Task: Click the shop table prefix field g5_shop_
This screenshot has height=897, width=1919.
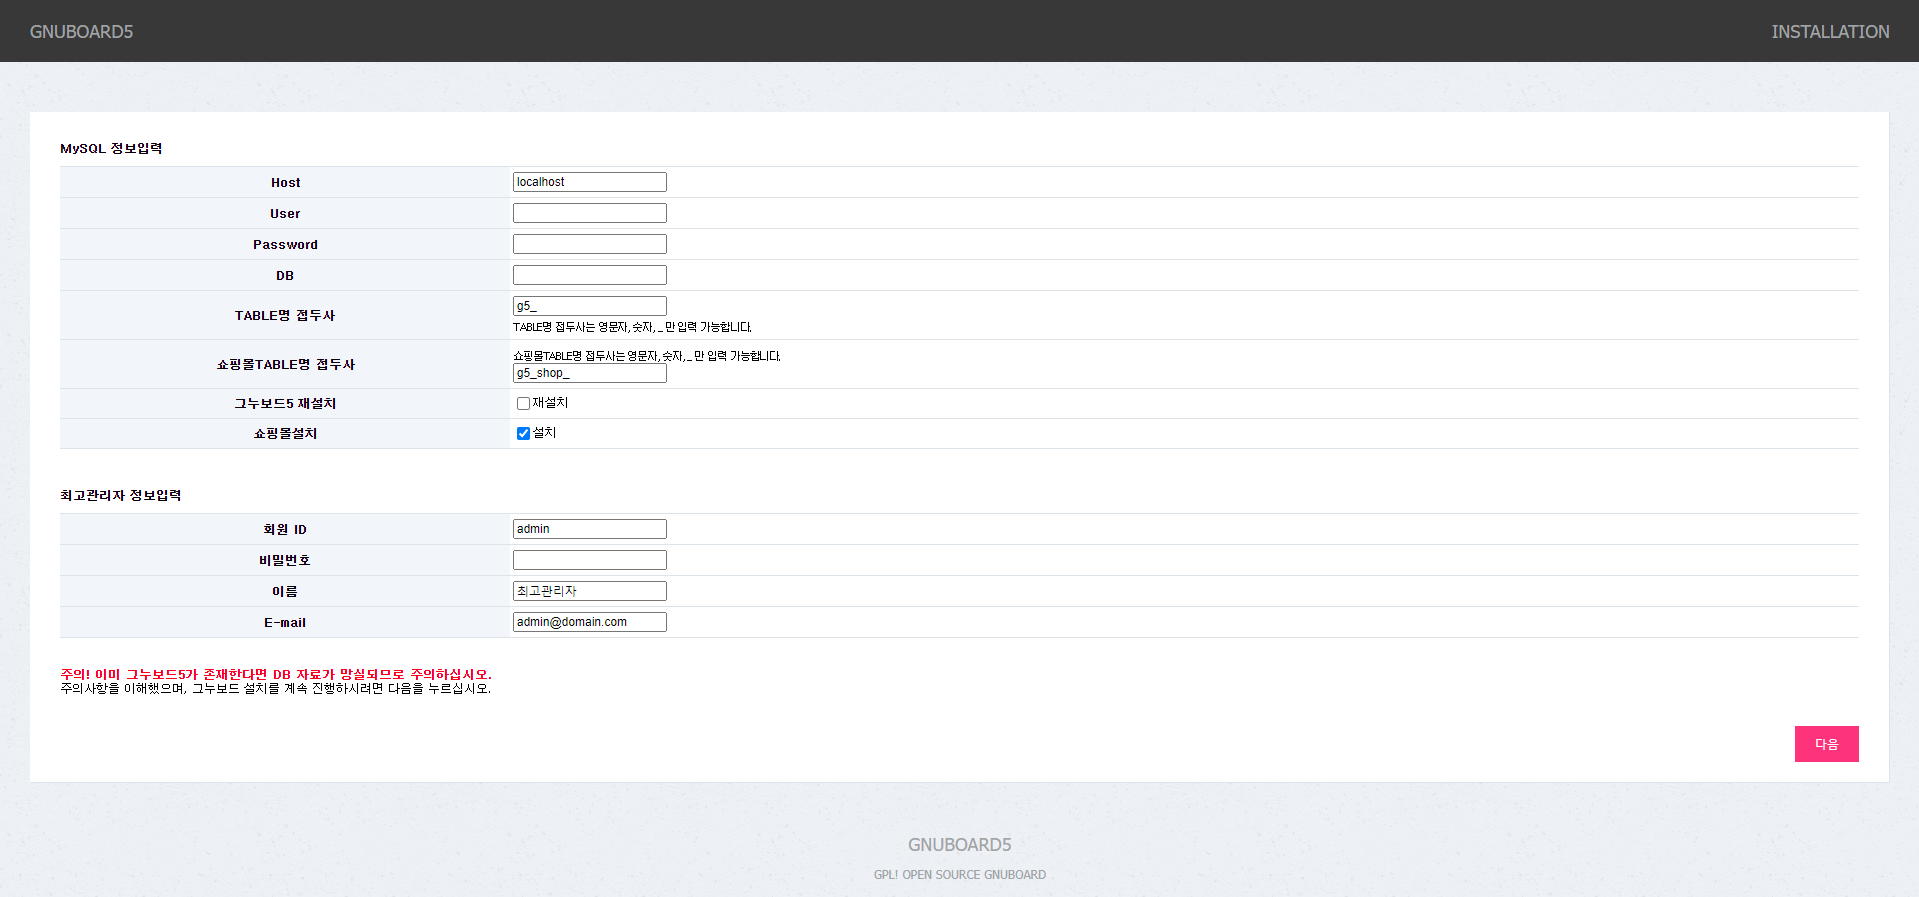Action: [x=589, y=373]
